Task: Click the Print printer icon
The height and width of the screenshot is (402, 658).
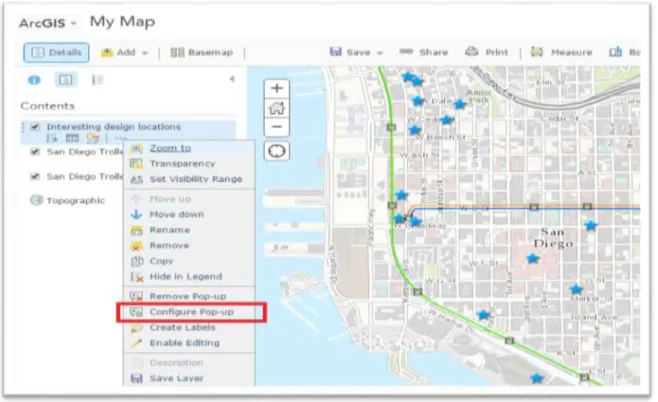Action: pos(472,52)
